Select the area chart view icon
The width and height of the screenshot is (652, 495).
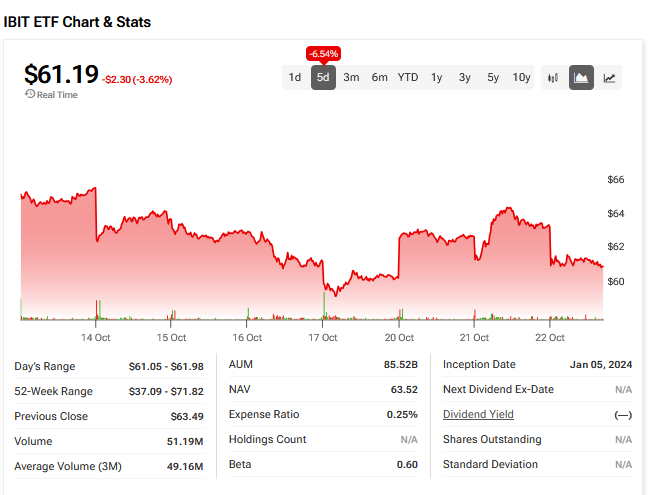tap(581, 77)
